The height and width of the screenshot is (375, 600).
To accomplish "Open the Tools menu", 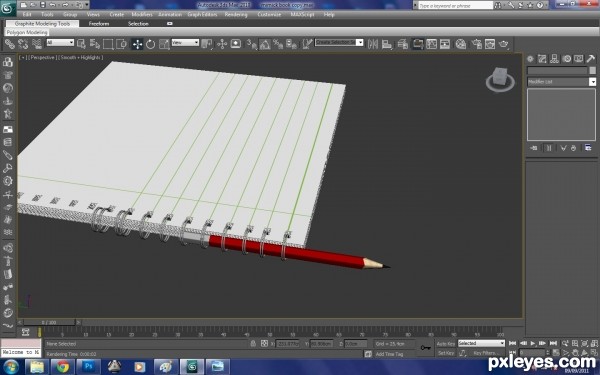I will click(x=47, y=15).
